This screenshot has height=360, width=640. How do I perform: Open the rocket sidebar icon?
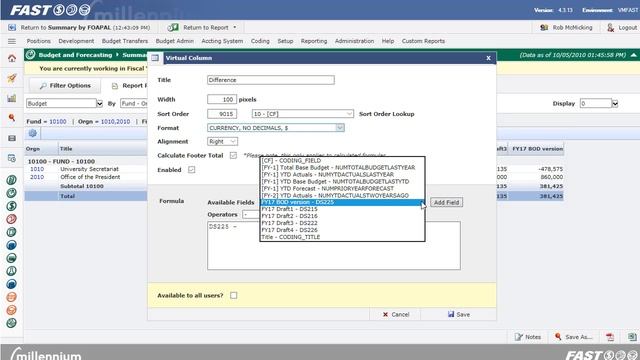(x=12, y=78)
